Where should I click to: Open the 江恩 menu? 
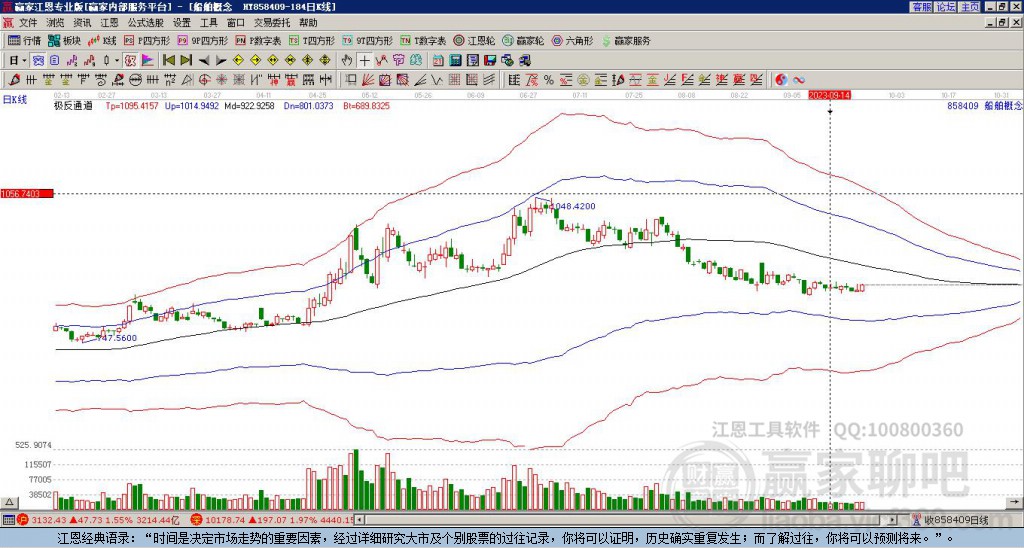tap(109, 23)
